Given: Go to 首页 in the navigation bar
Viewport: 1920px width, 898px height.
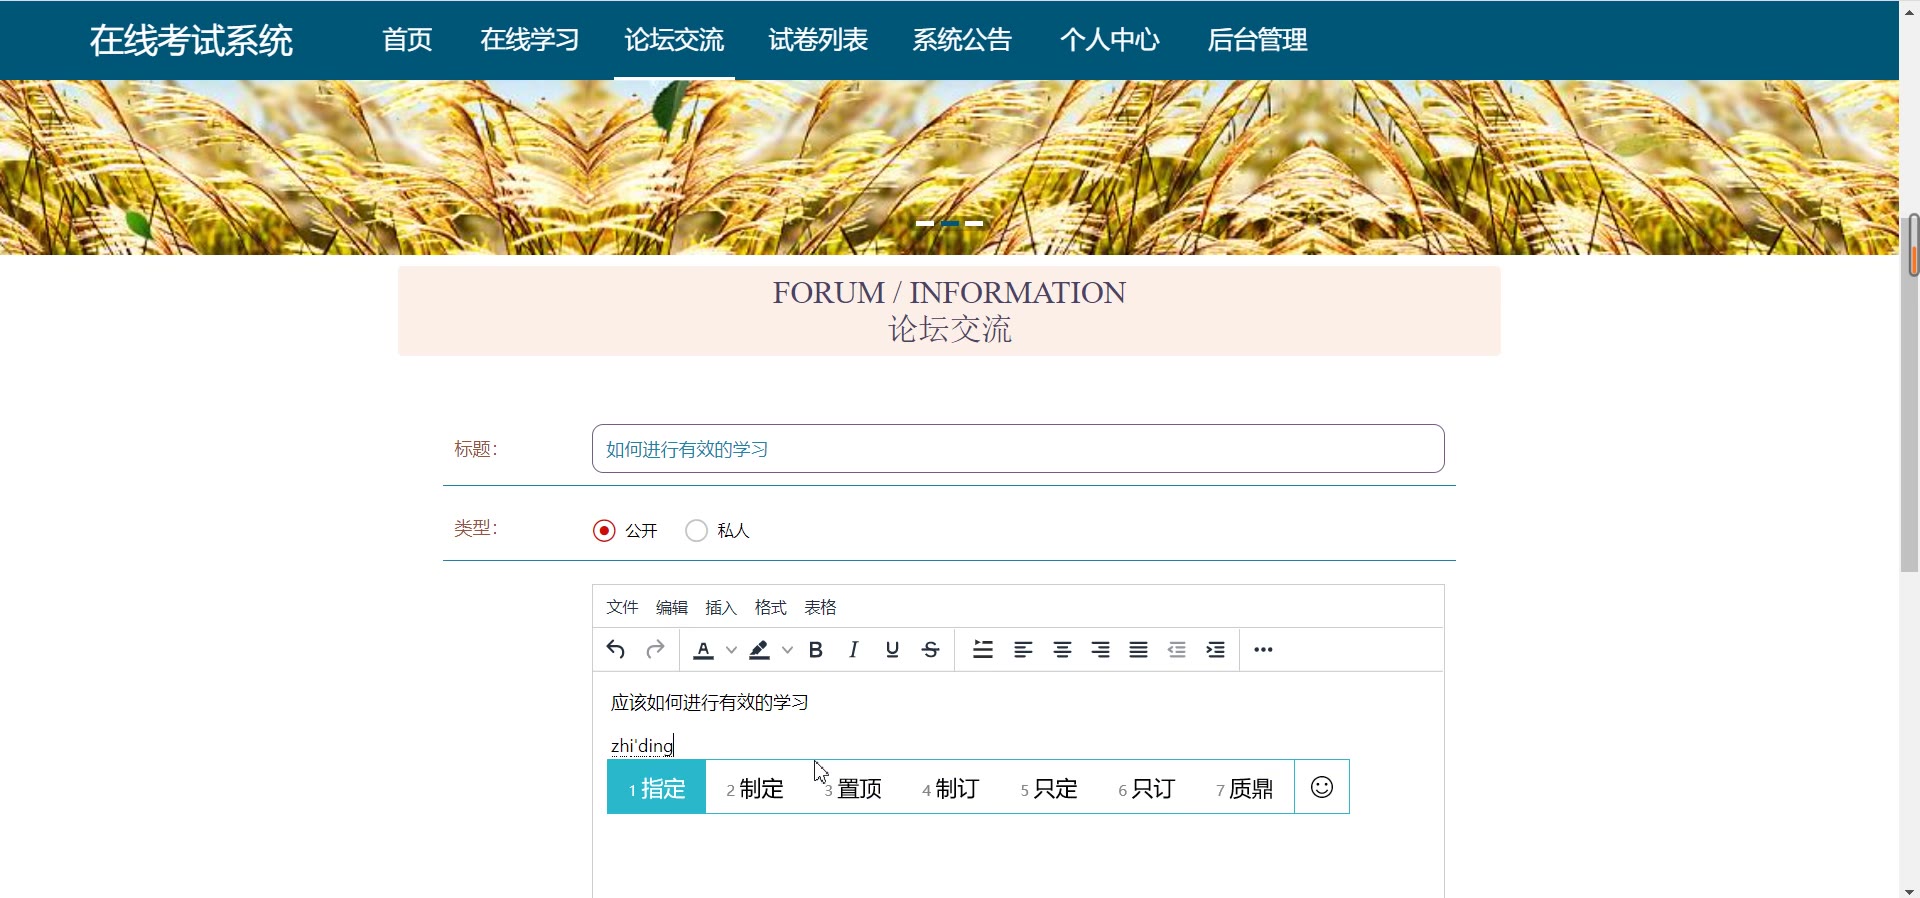Looking at the screenshot, I should [407, 40].
